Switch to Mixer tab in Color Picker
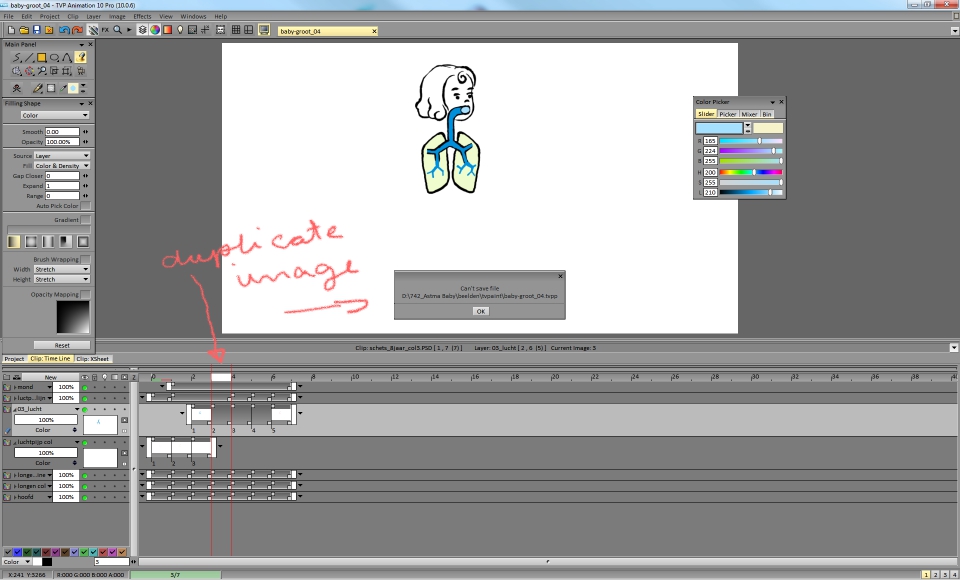960x580 pixels. pyautogui.click(x=749, y=115)
